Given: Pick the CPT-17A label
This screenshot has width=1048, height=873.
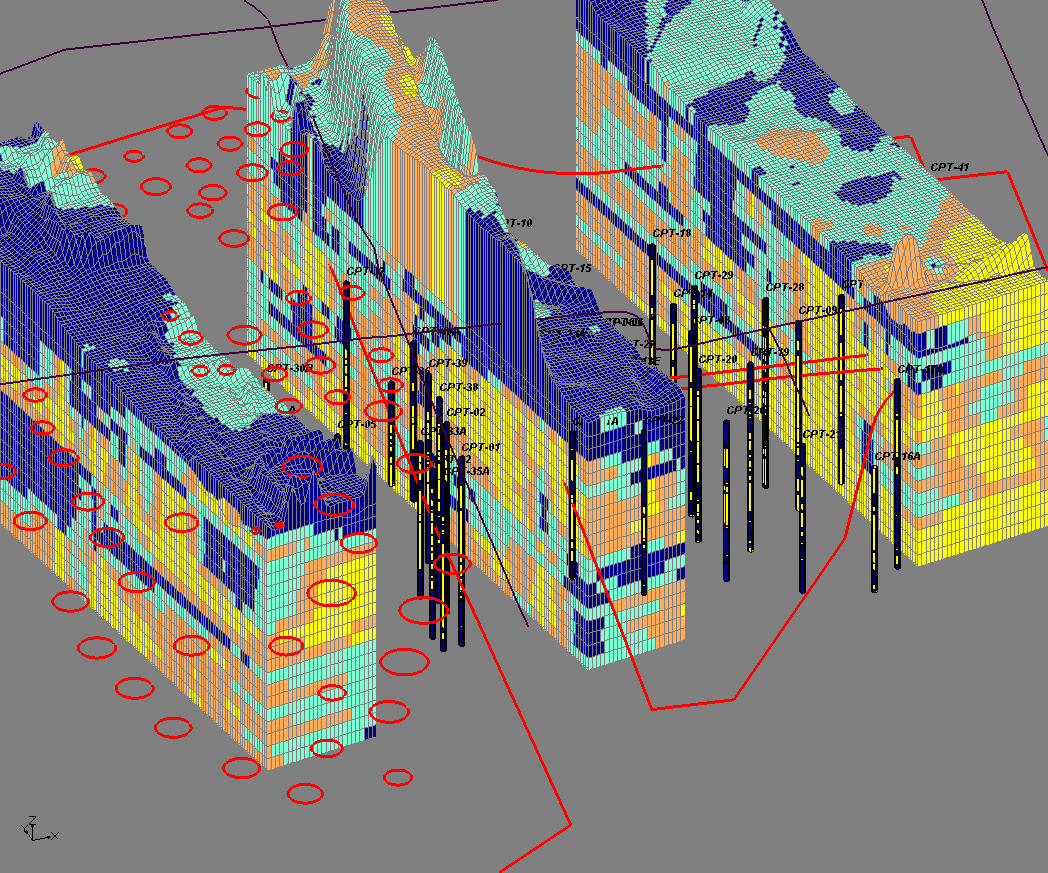Looking at the screenshot, I should (921, 370).
